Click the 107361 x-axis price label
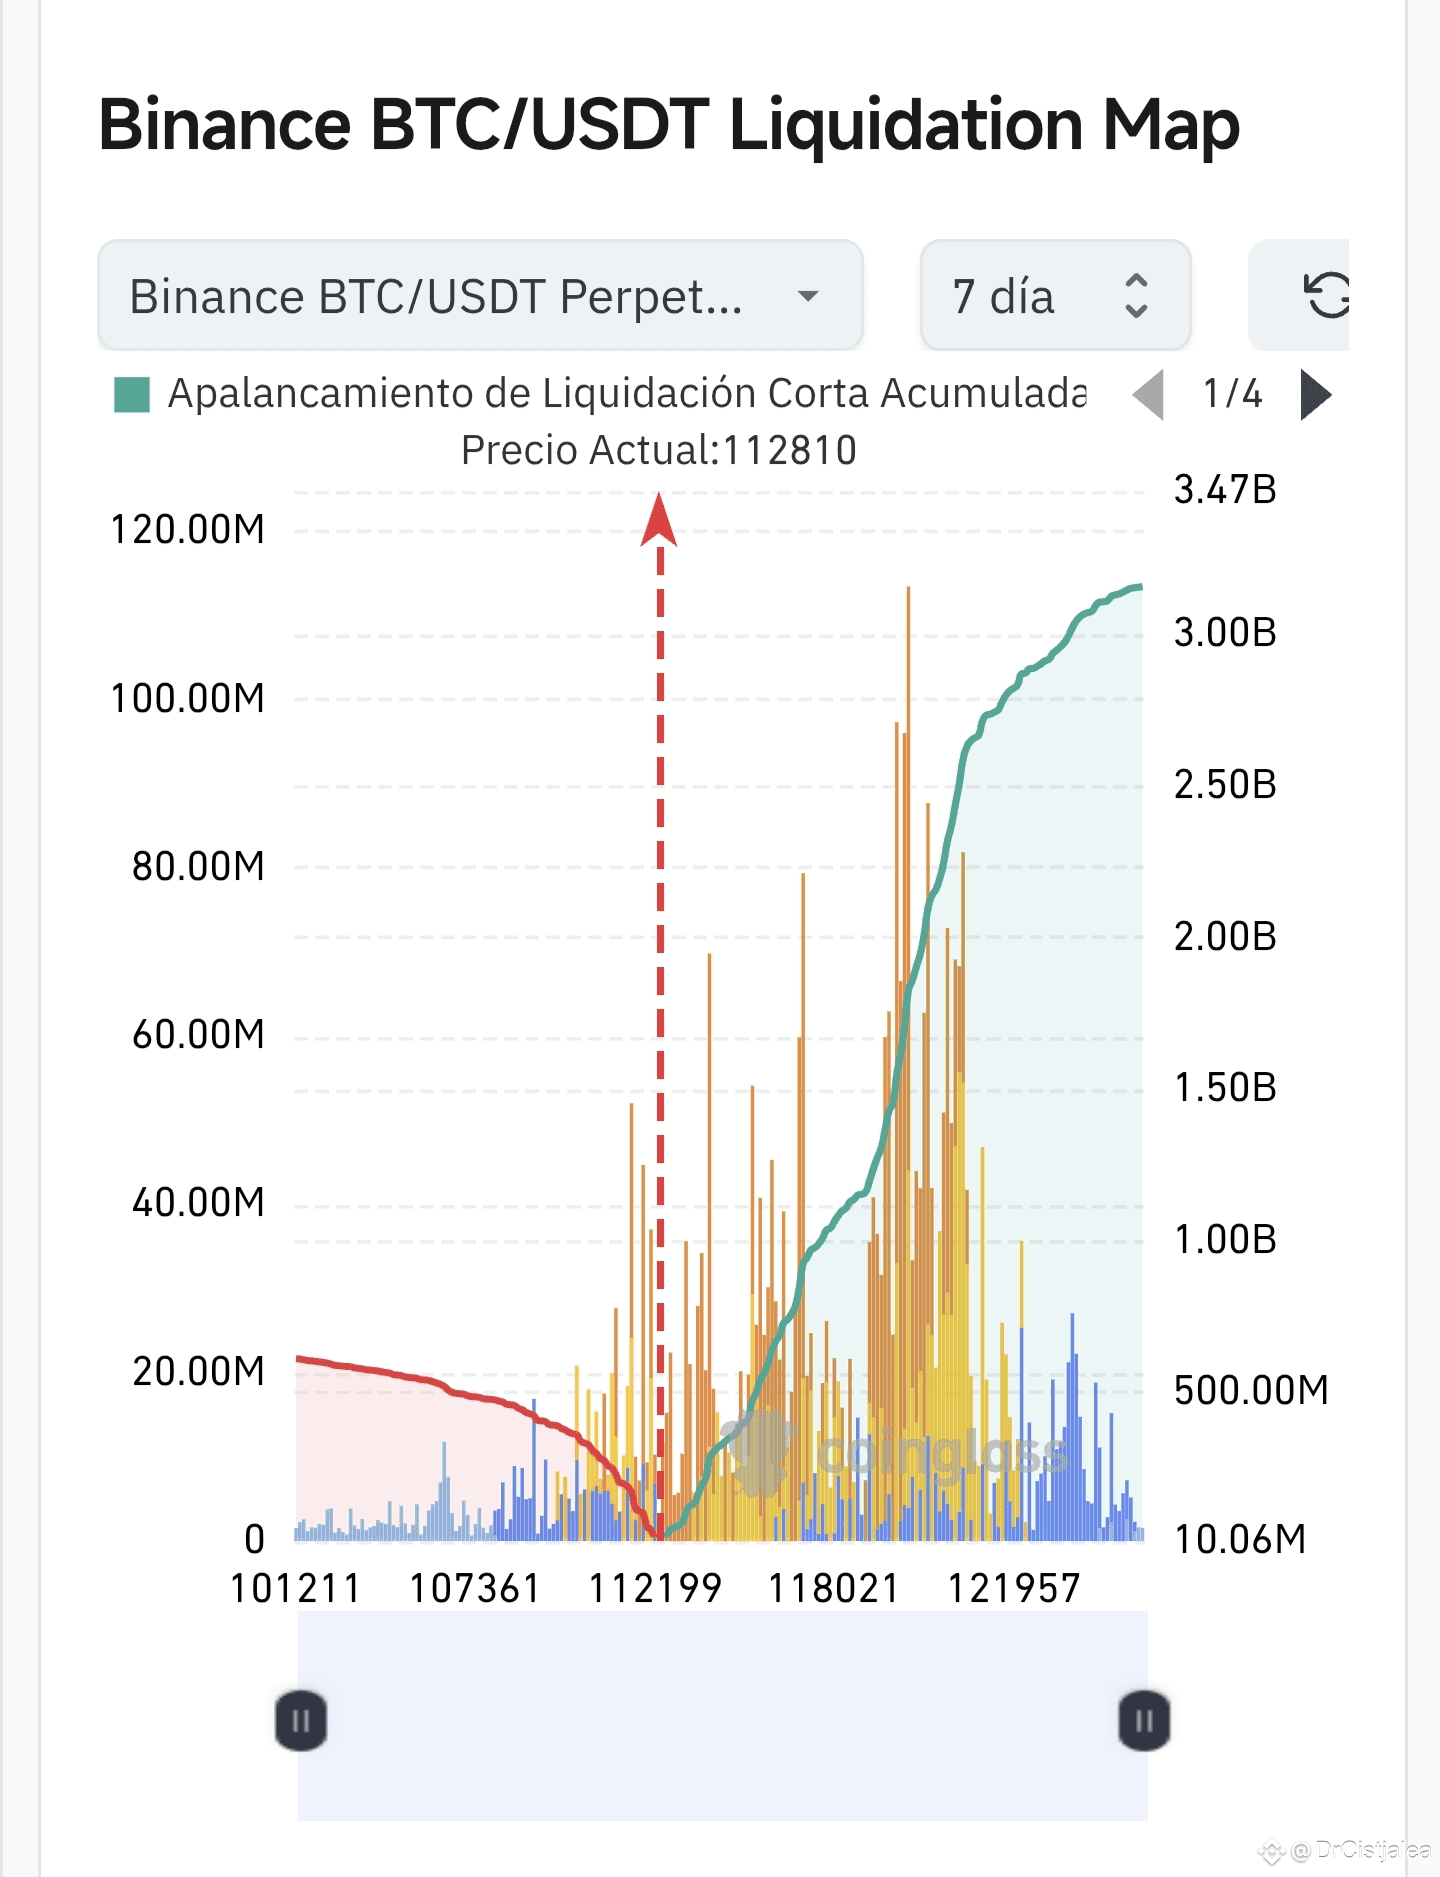Image resolution: width=1440 pixels, height=1877 pixels. click(x=475, y=1588)
